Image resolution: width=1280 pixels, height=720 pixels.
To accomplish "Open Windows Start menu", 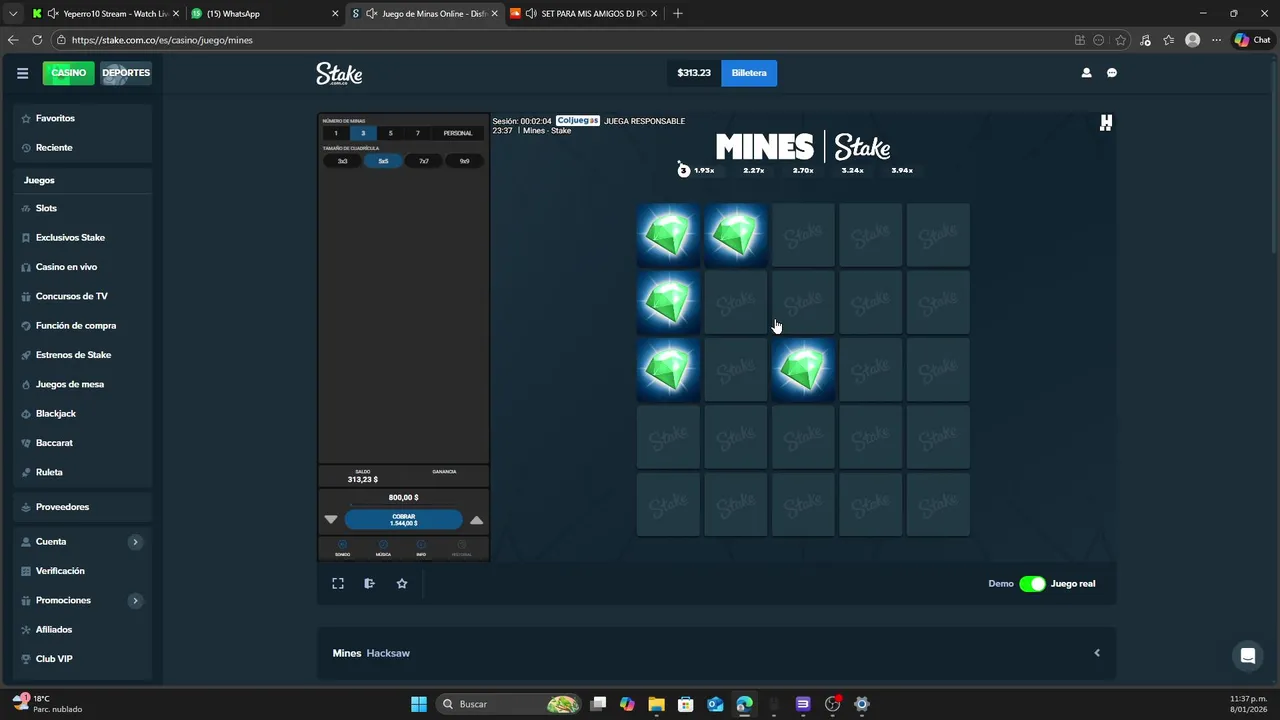I will coord(419,704).
